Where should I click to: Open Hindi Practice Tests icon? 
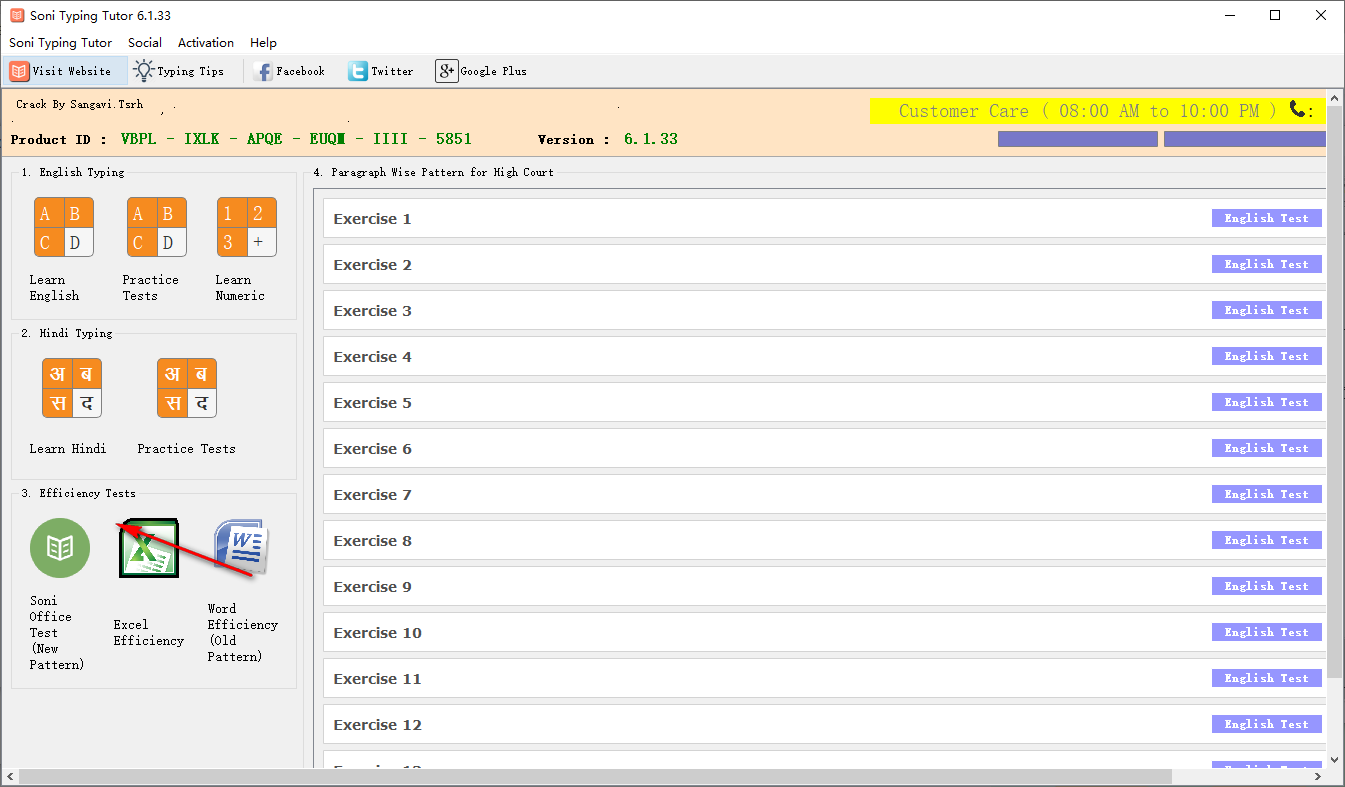pyautogui.click(x=187, y=388)
